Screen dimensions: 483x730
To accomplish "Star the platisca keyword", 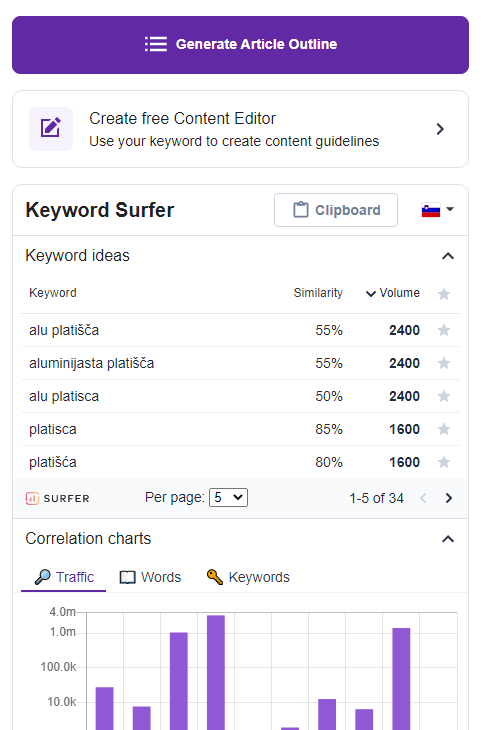I will click(x=444, y=429).
